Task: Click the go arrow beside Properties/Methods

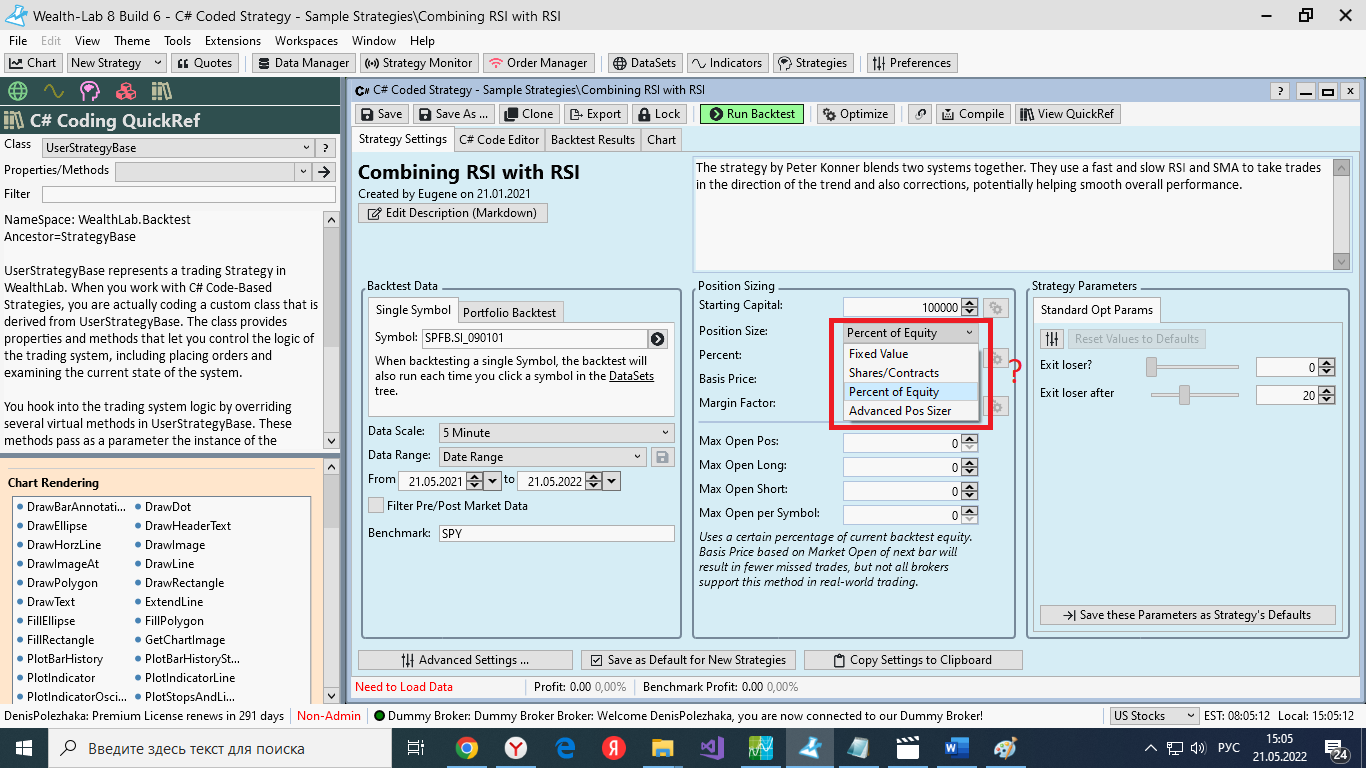Action: (x=324, y=172)
